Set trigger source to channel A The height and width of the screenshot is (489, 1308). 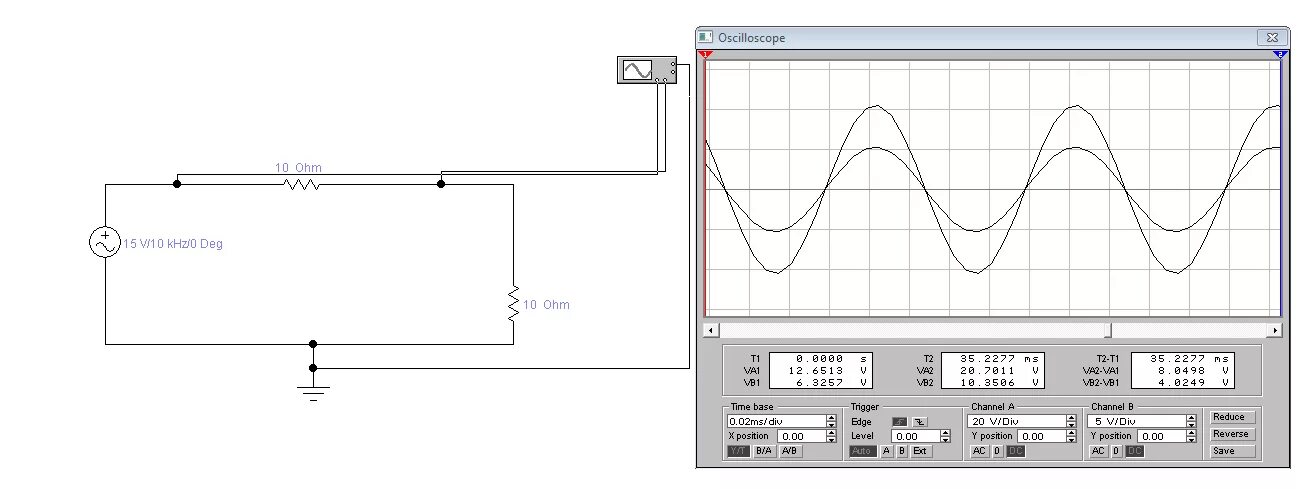886,451
